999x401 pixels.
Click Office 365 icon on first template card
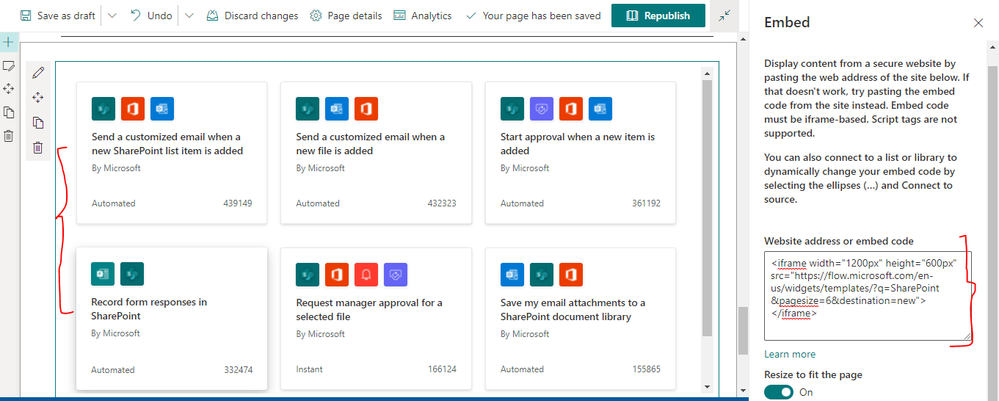tap(133, 109)
